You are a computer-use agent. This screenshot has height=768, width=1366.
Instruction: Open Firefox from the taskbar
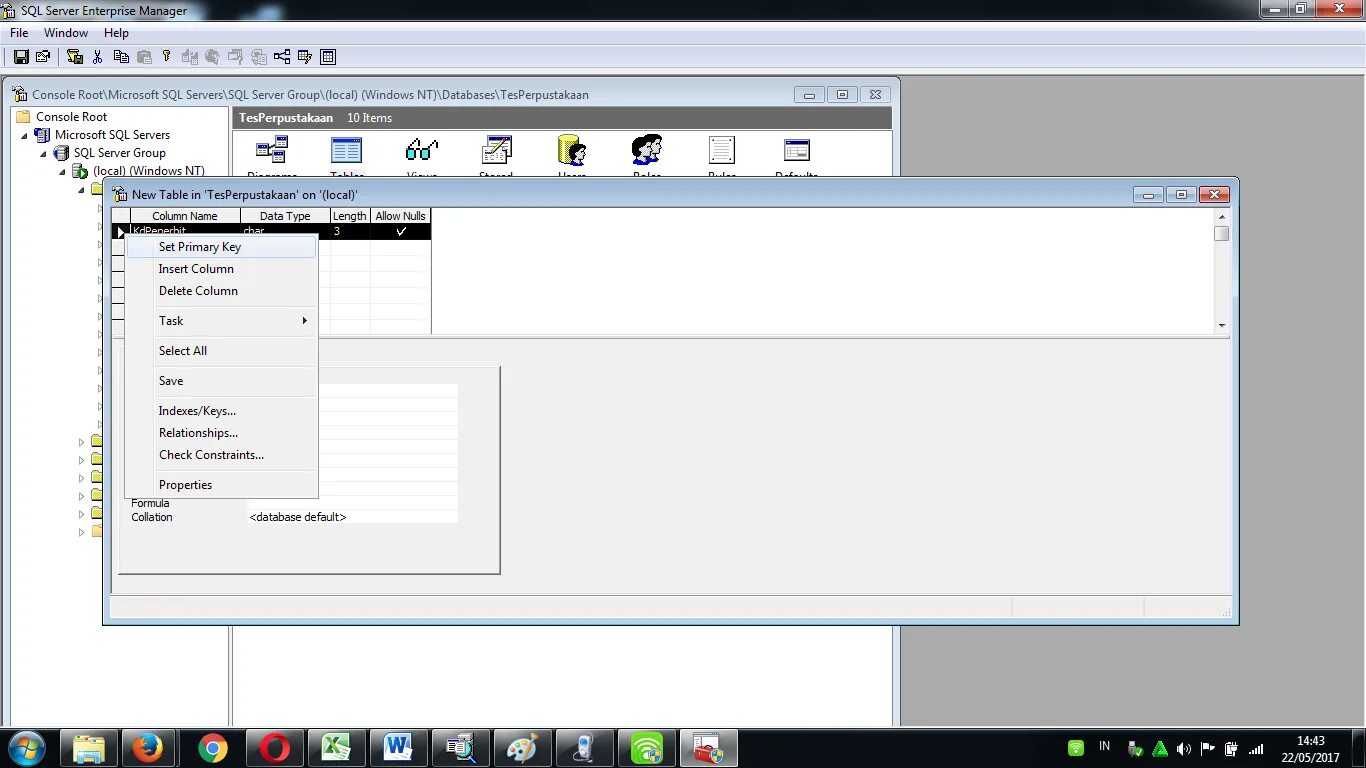(x=148, y=748)
